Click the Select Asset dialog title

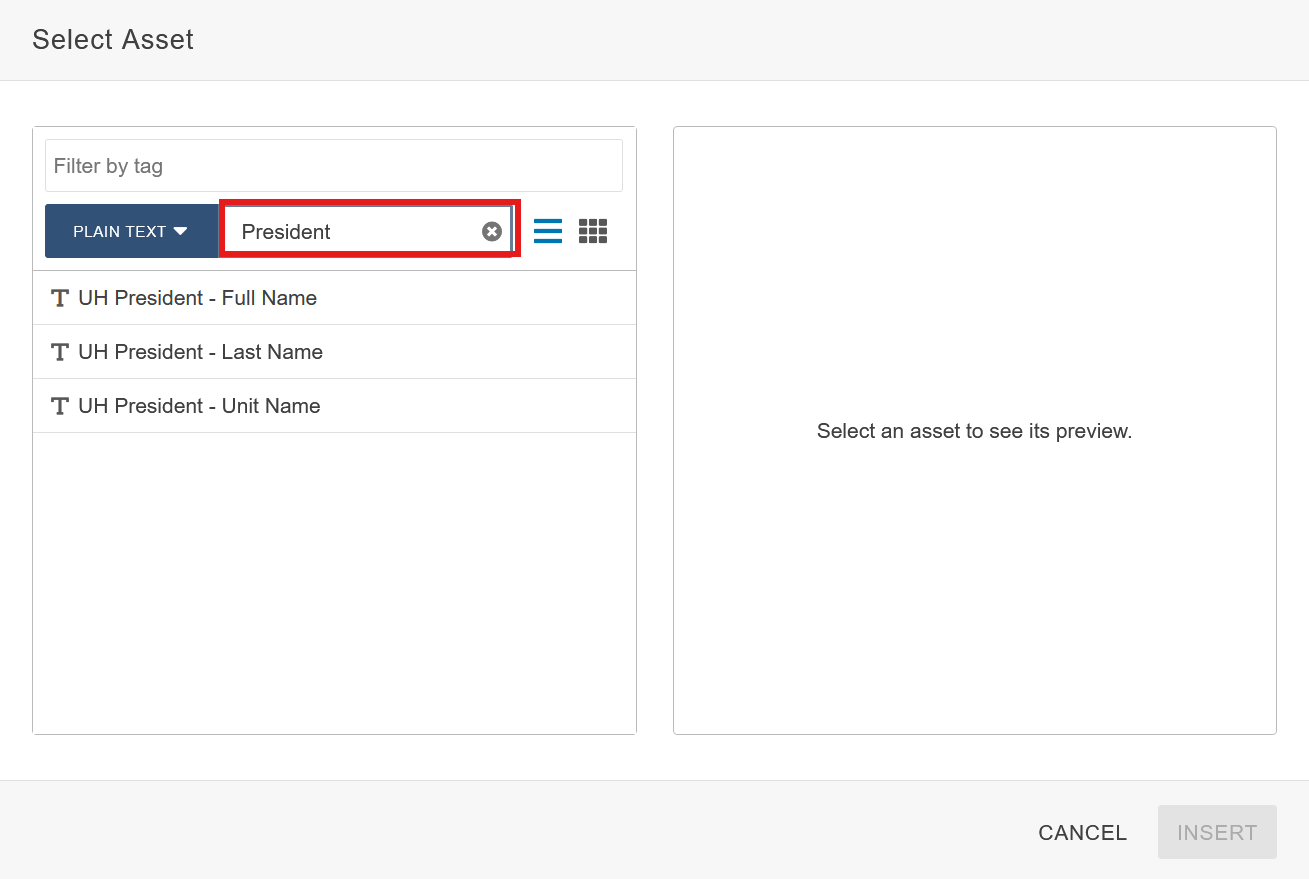click(113, 40)
